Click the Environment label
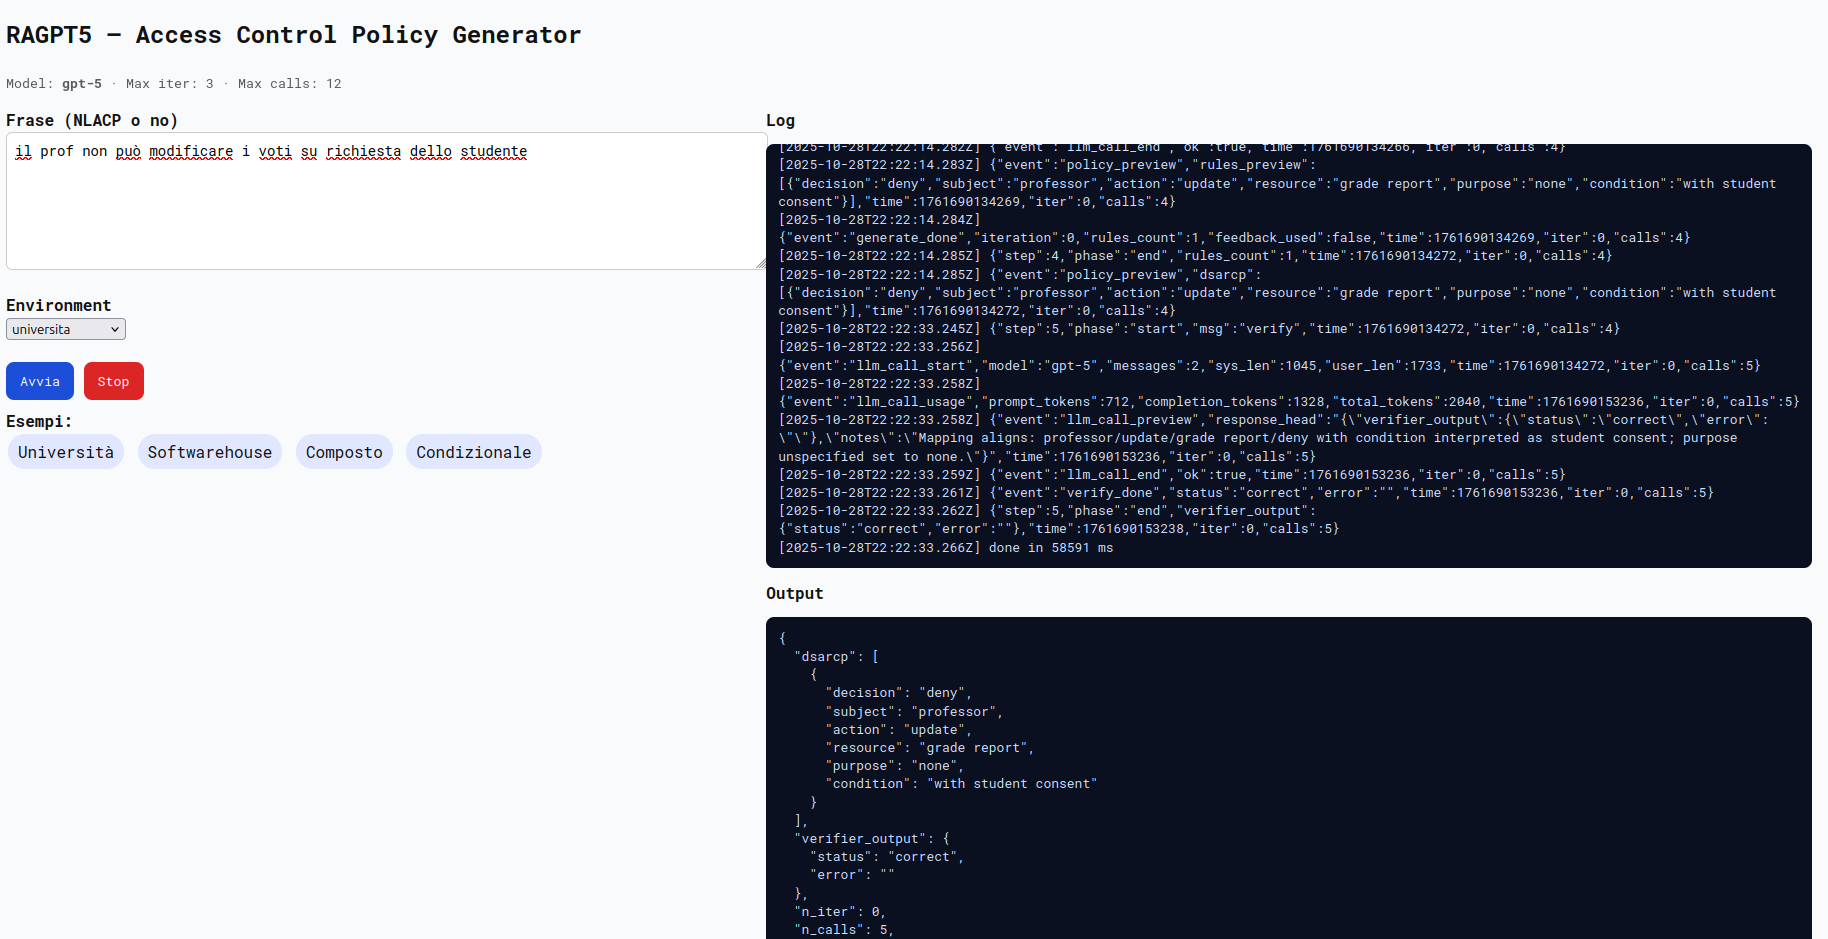Screen dimensions: 1828x939 58,305
